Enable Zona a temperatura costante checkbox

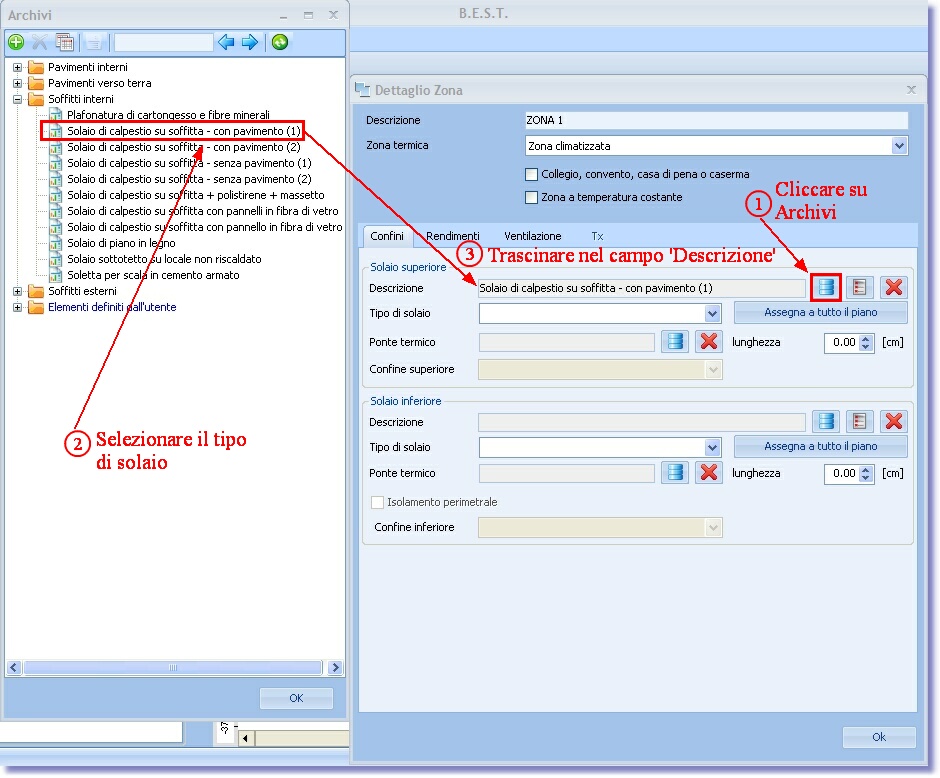pos(532,197)
